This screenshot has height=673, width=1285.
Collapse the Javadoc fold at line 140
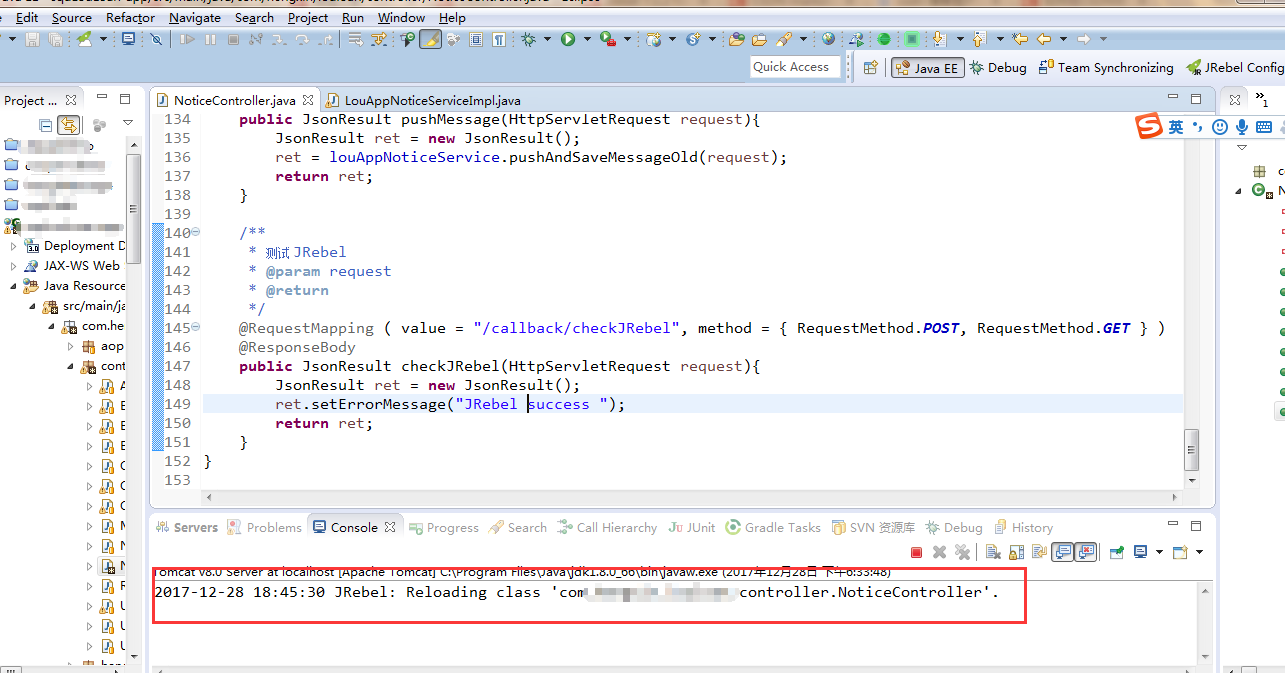coord(195,232)
